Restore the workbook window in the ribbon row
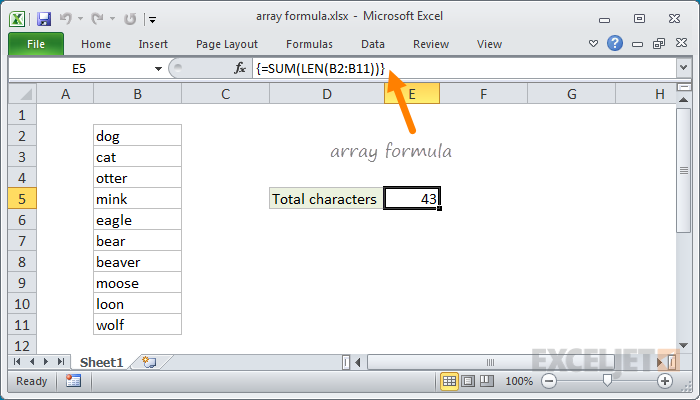Image resolution: width=700 pixels, height=400 pixels. point(659,43)
